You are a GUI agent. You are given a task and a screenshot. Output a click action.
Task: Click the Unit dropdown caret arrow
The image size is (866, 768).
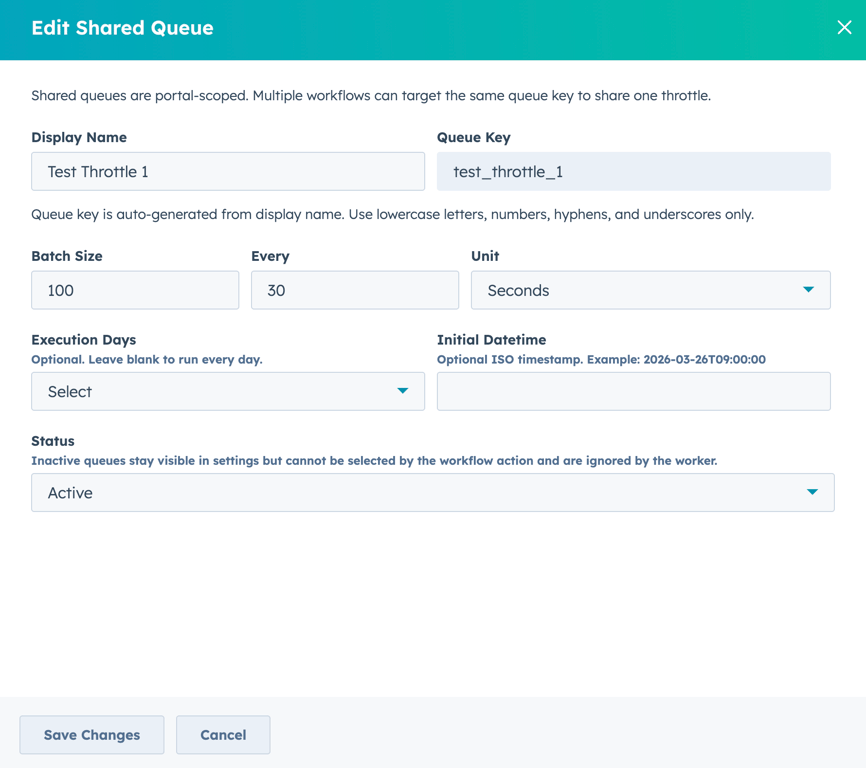pos(808,290)
